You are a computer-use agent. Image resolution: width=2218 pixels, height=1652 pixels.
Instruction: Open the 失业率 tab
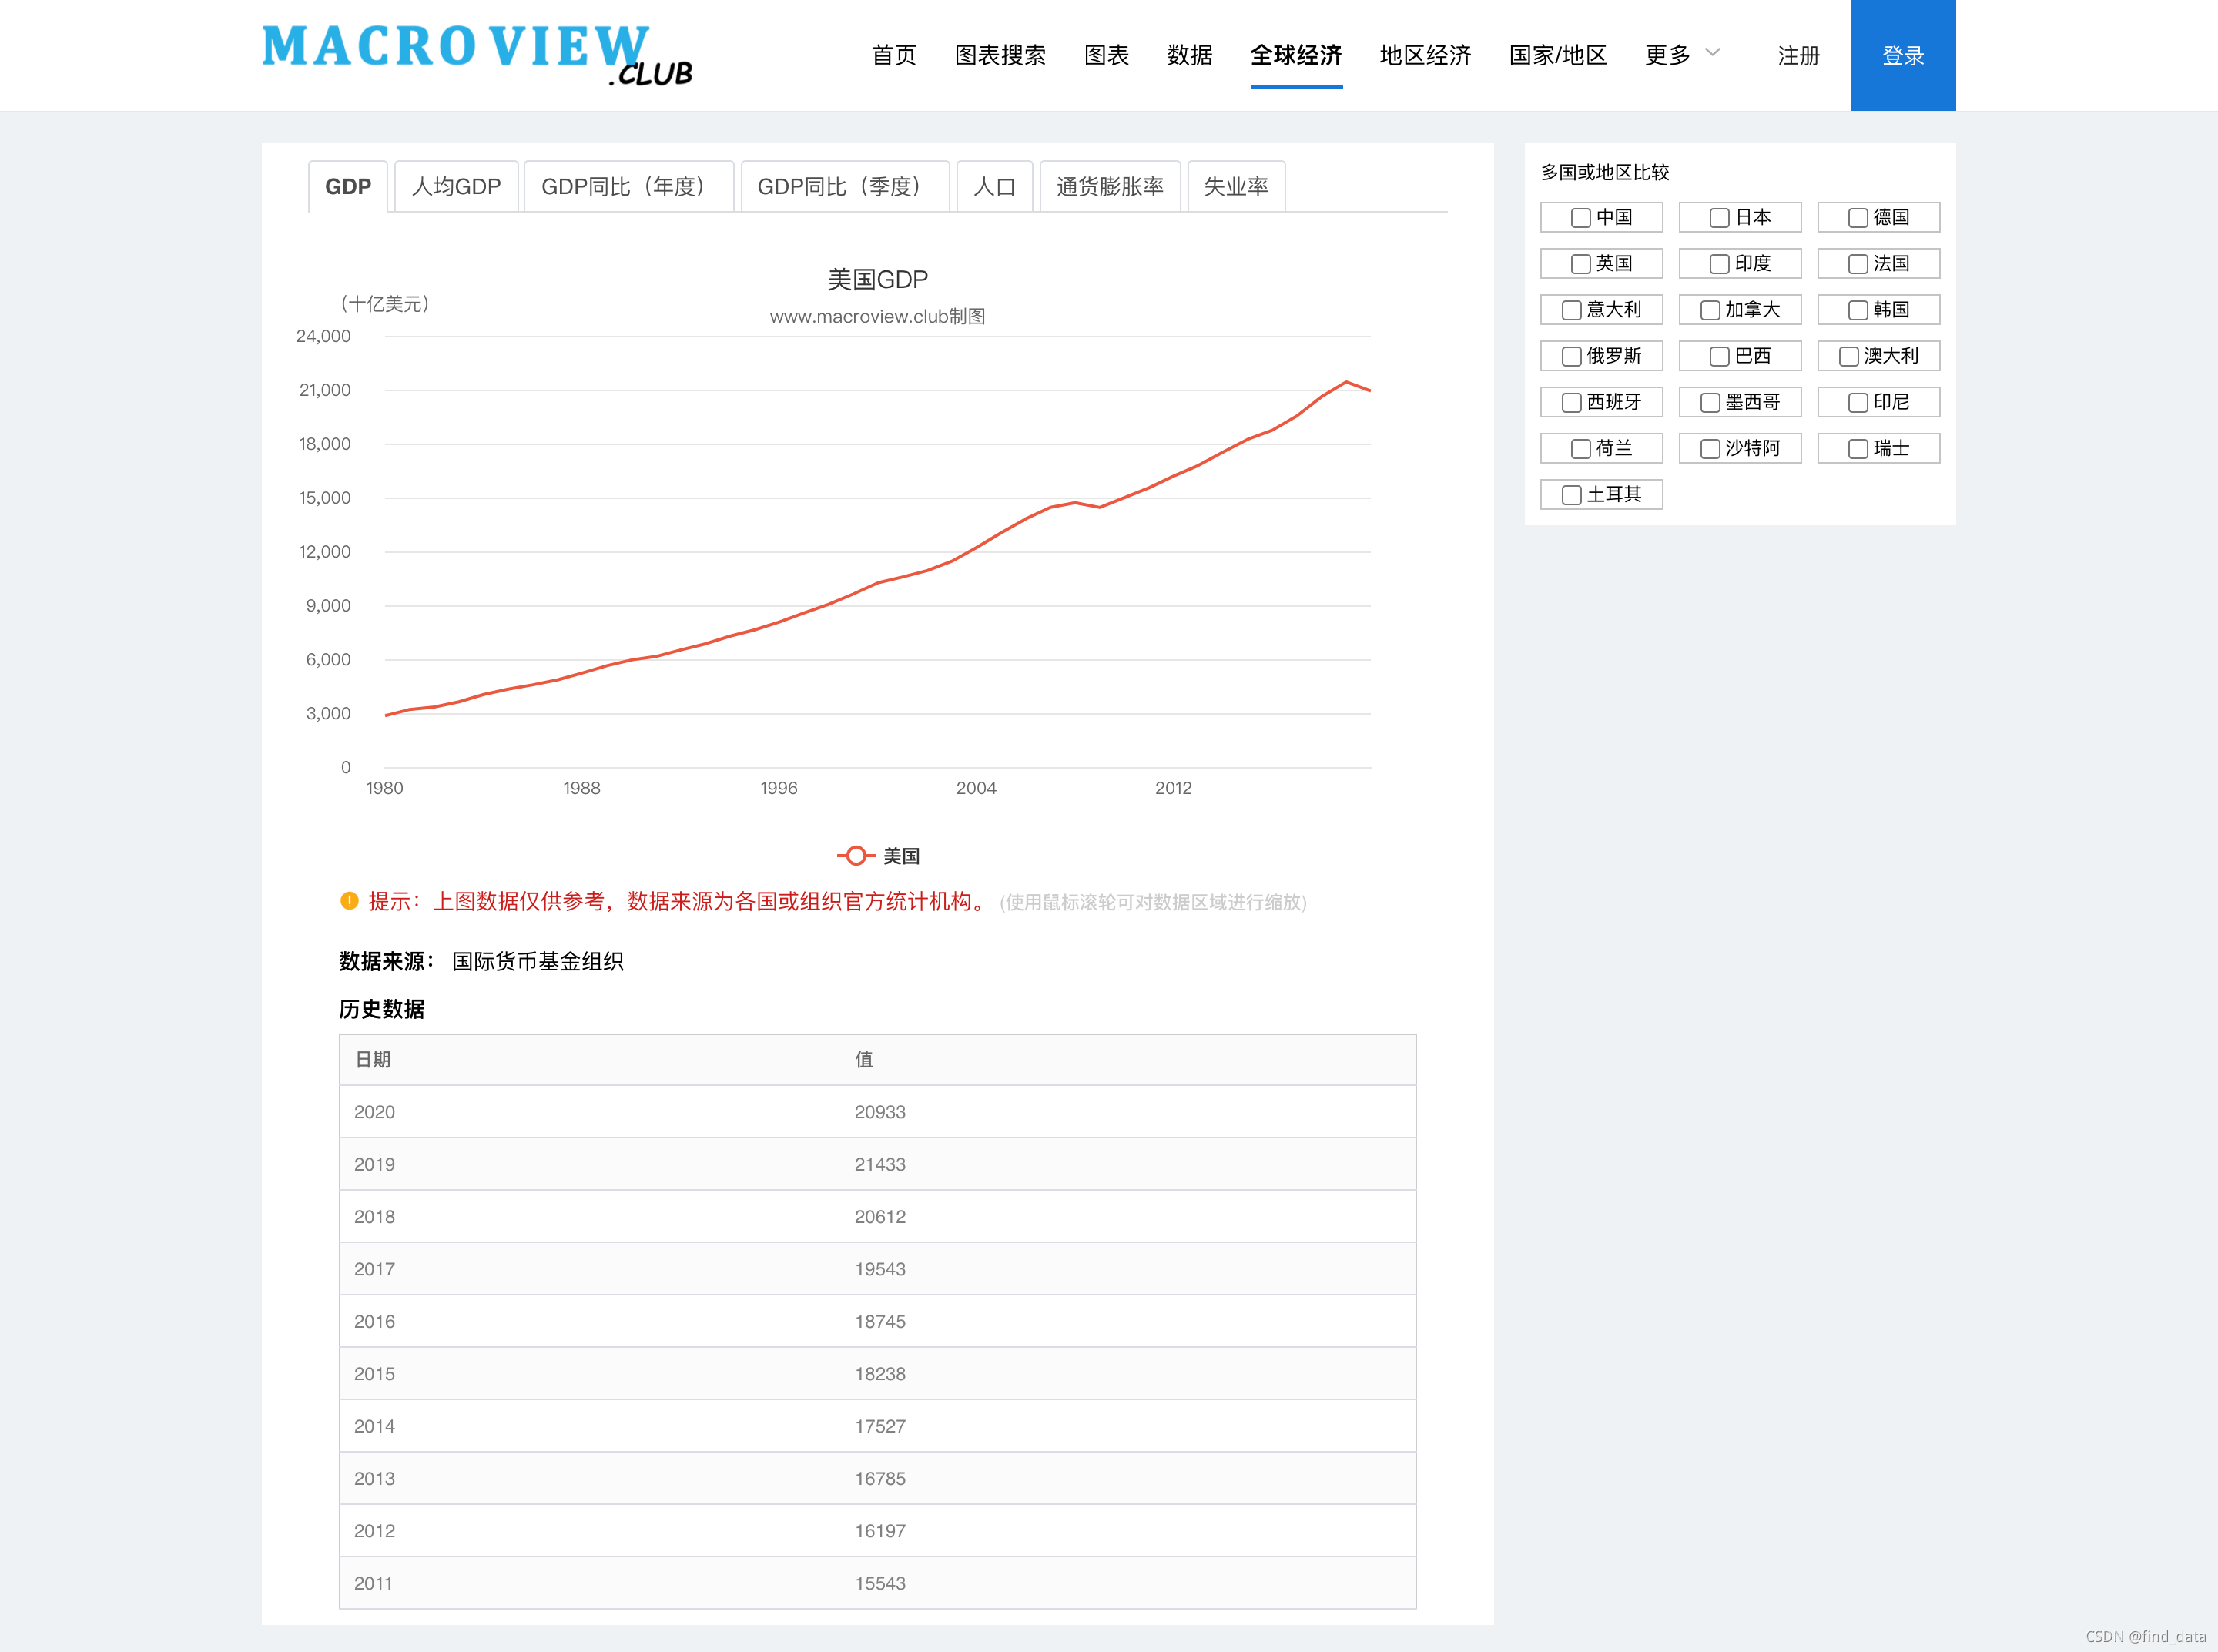[1236, 186]
